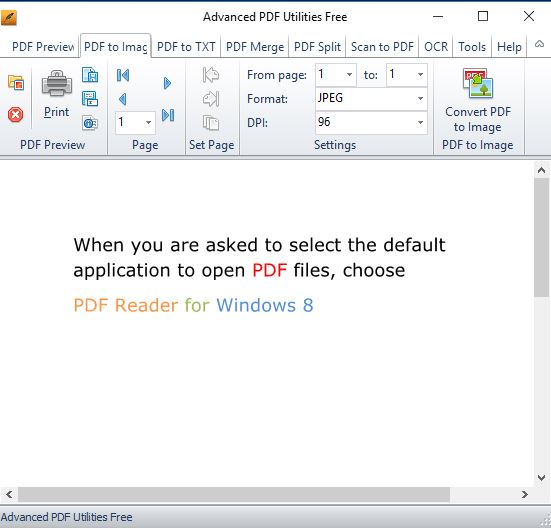Jump to last page arrow icon
The image size is (551, 528).
[x=168, y=115]
